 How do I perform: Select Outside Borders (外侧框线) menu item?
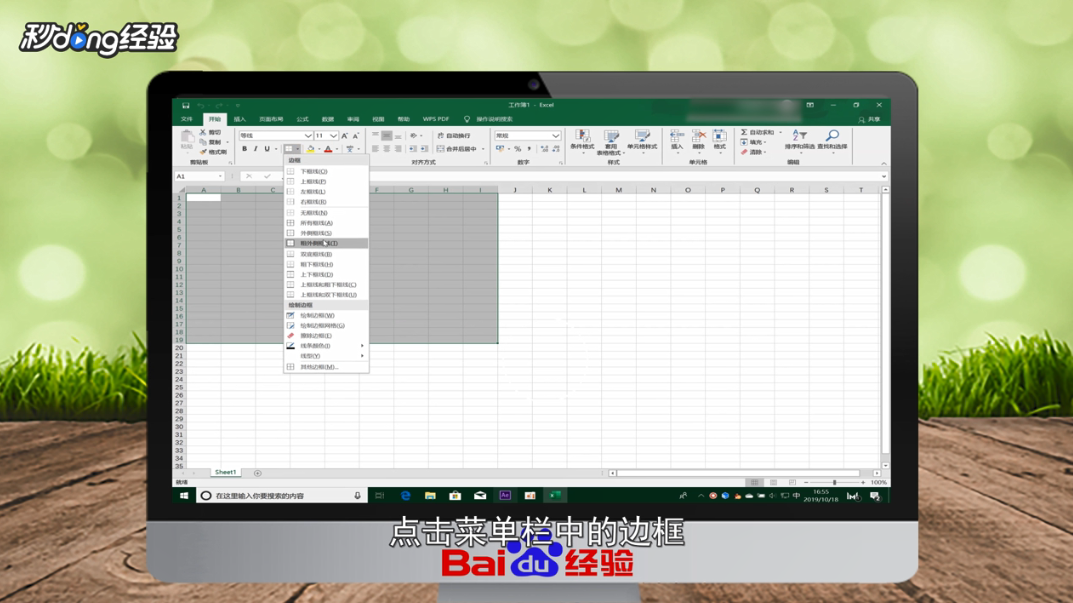(326, 233)
